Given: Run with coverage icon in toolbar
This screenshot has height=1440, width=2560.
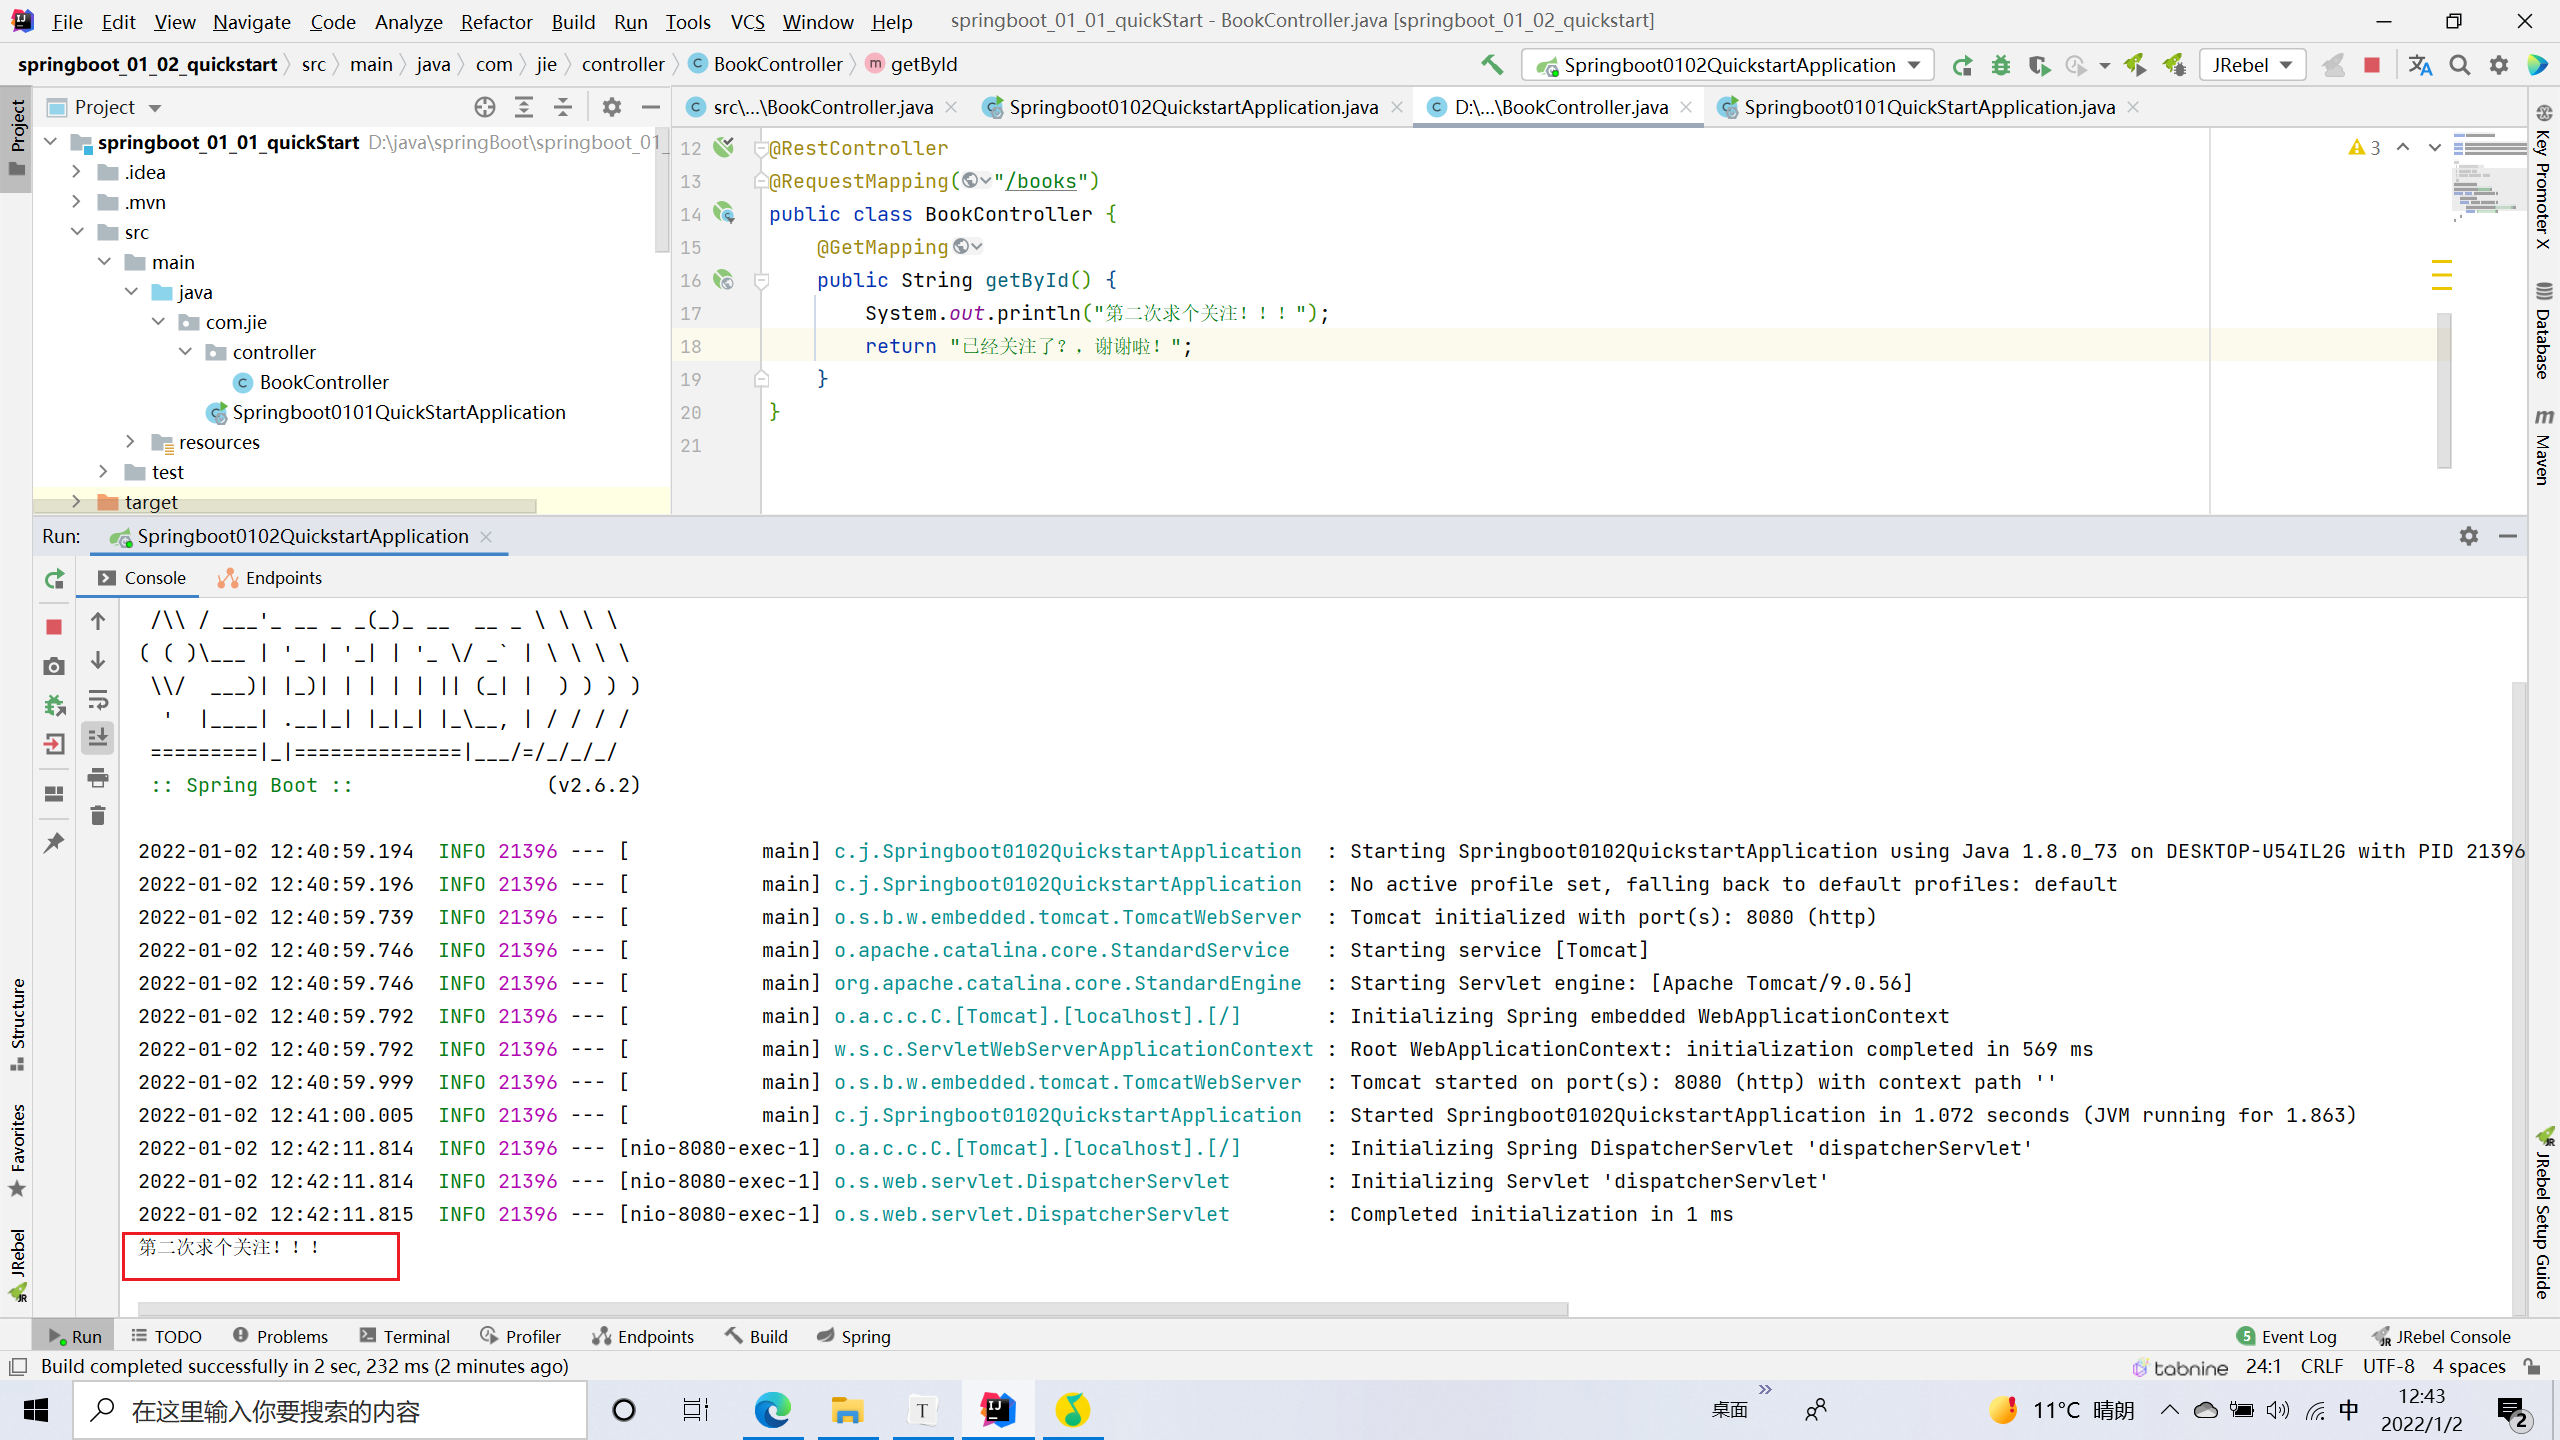Looking at the screenshot, I should (x=2039, y=65).
